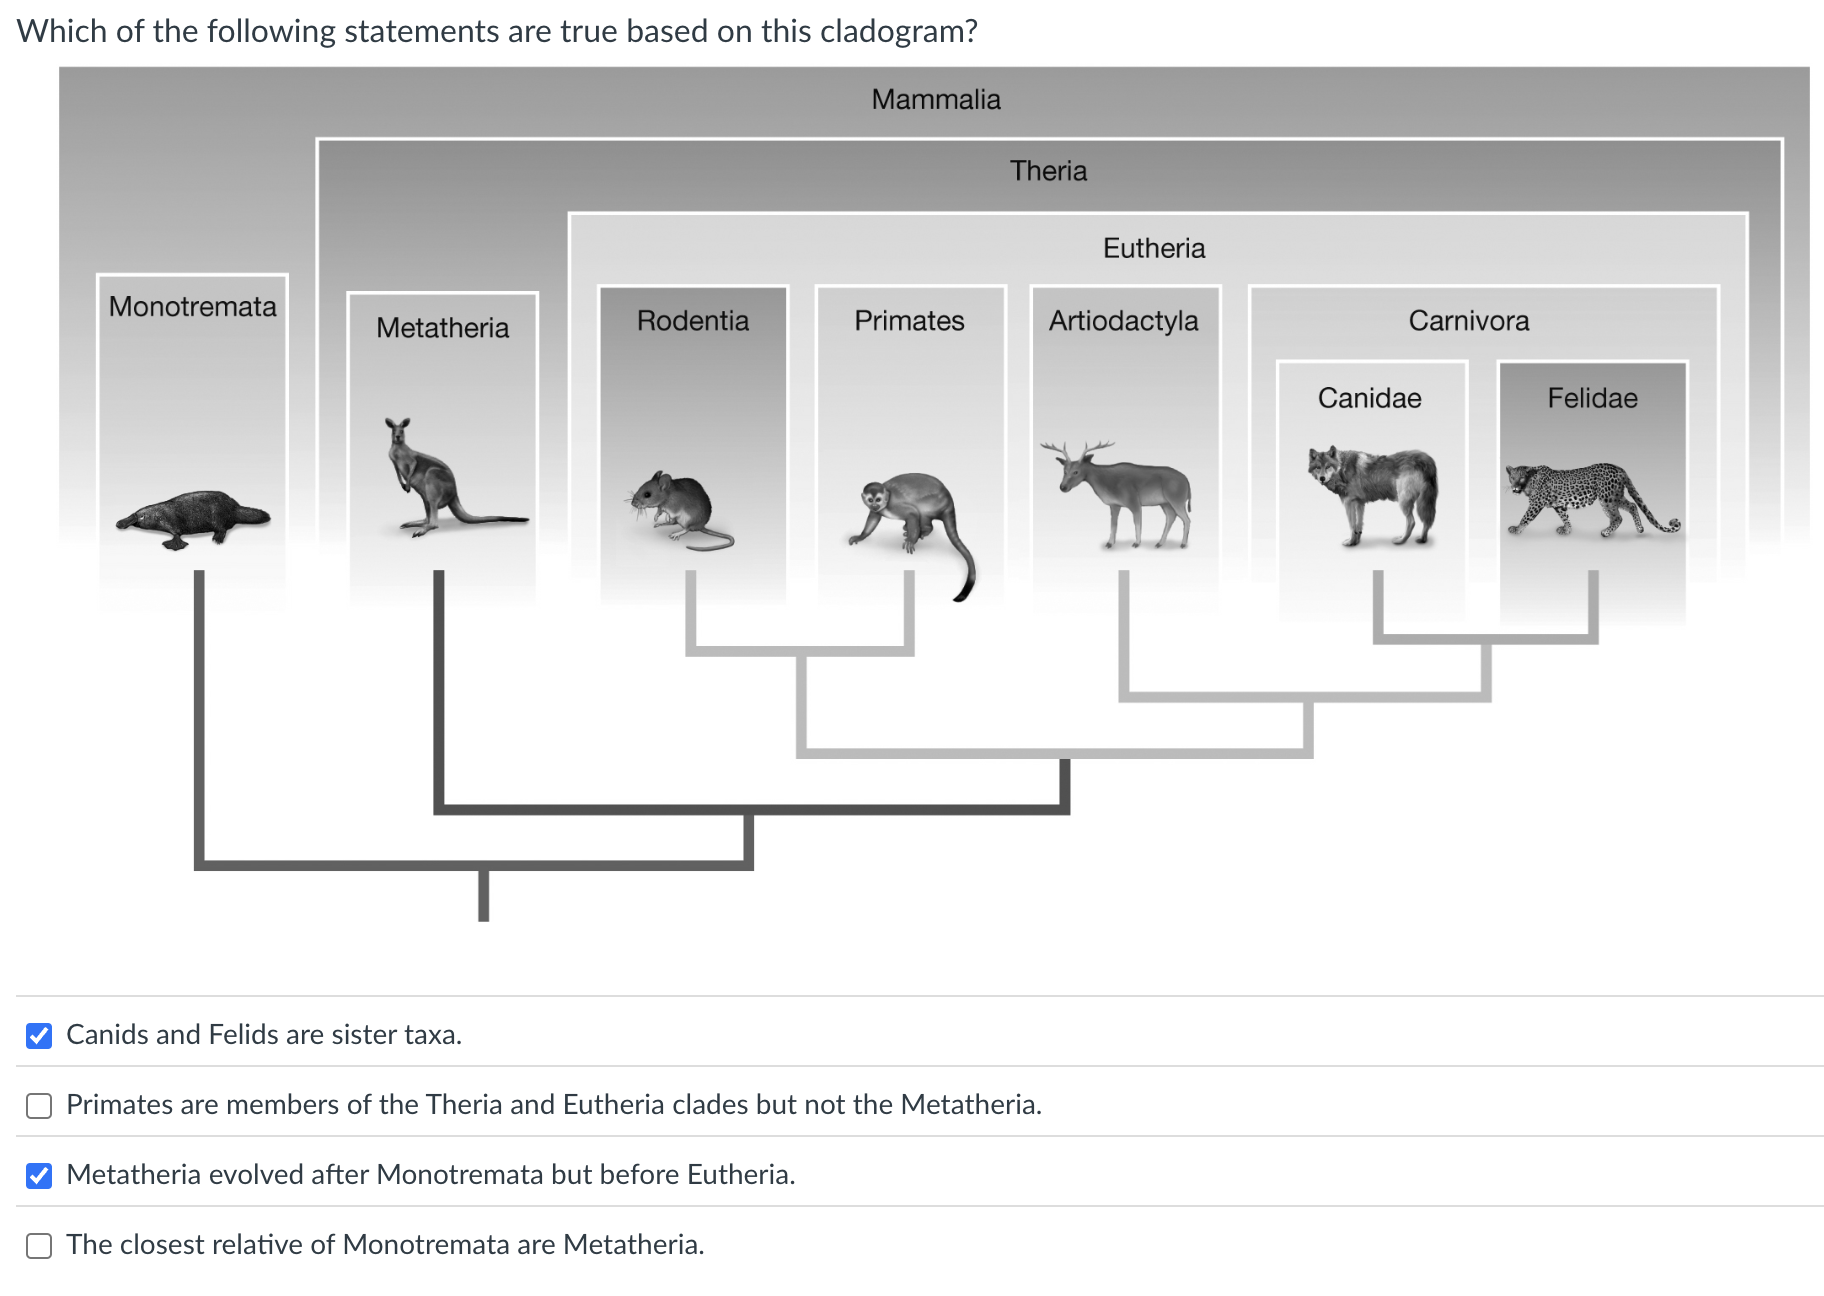Viewport: 1824px width, 1296px height.
Task: Click the Carnivora clade label
Action: click(1469, 321)
